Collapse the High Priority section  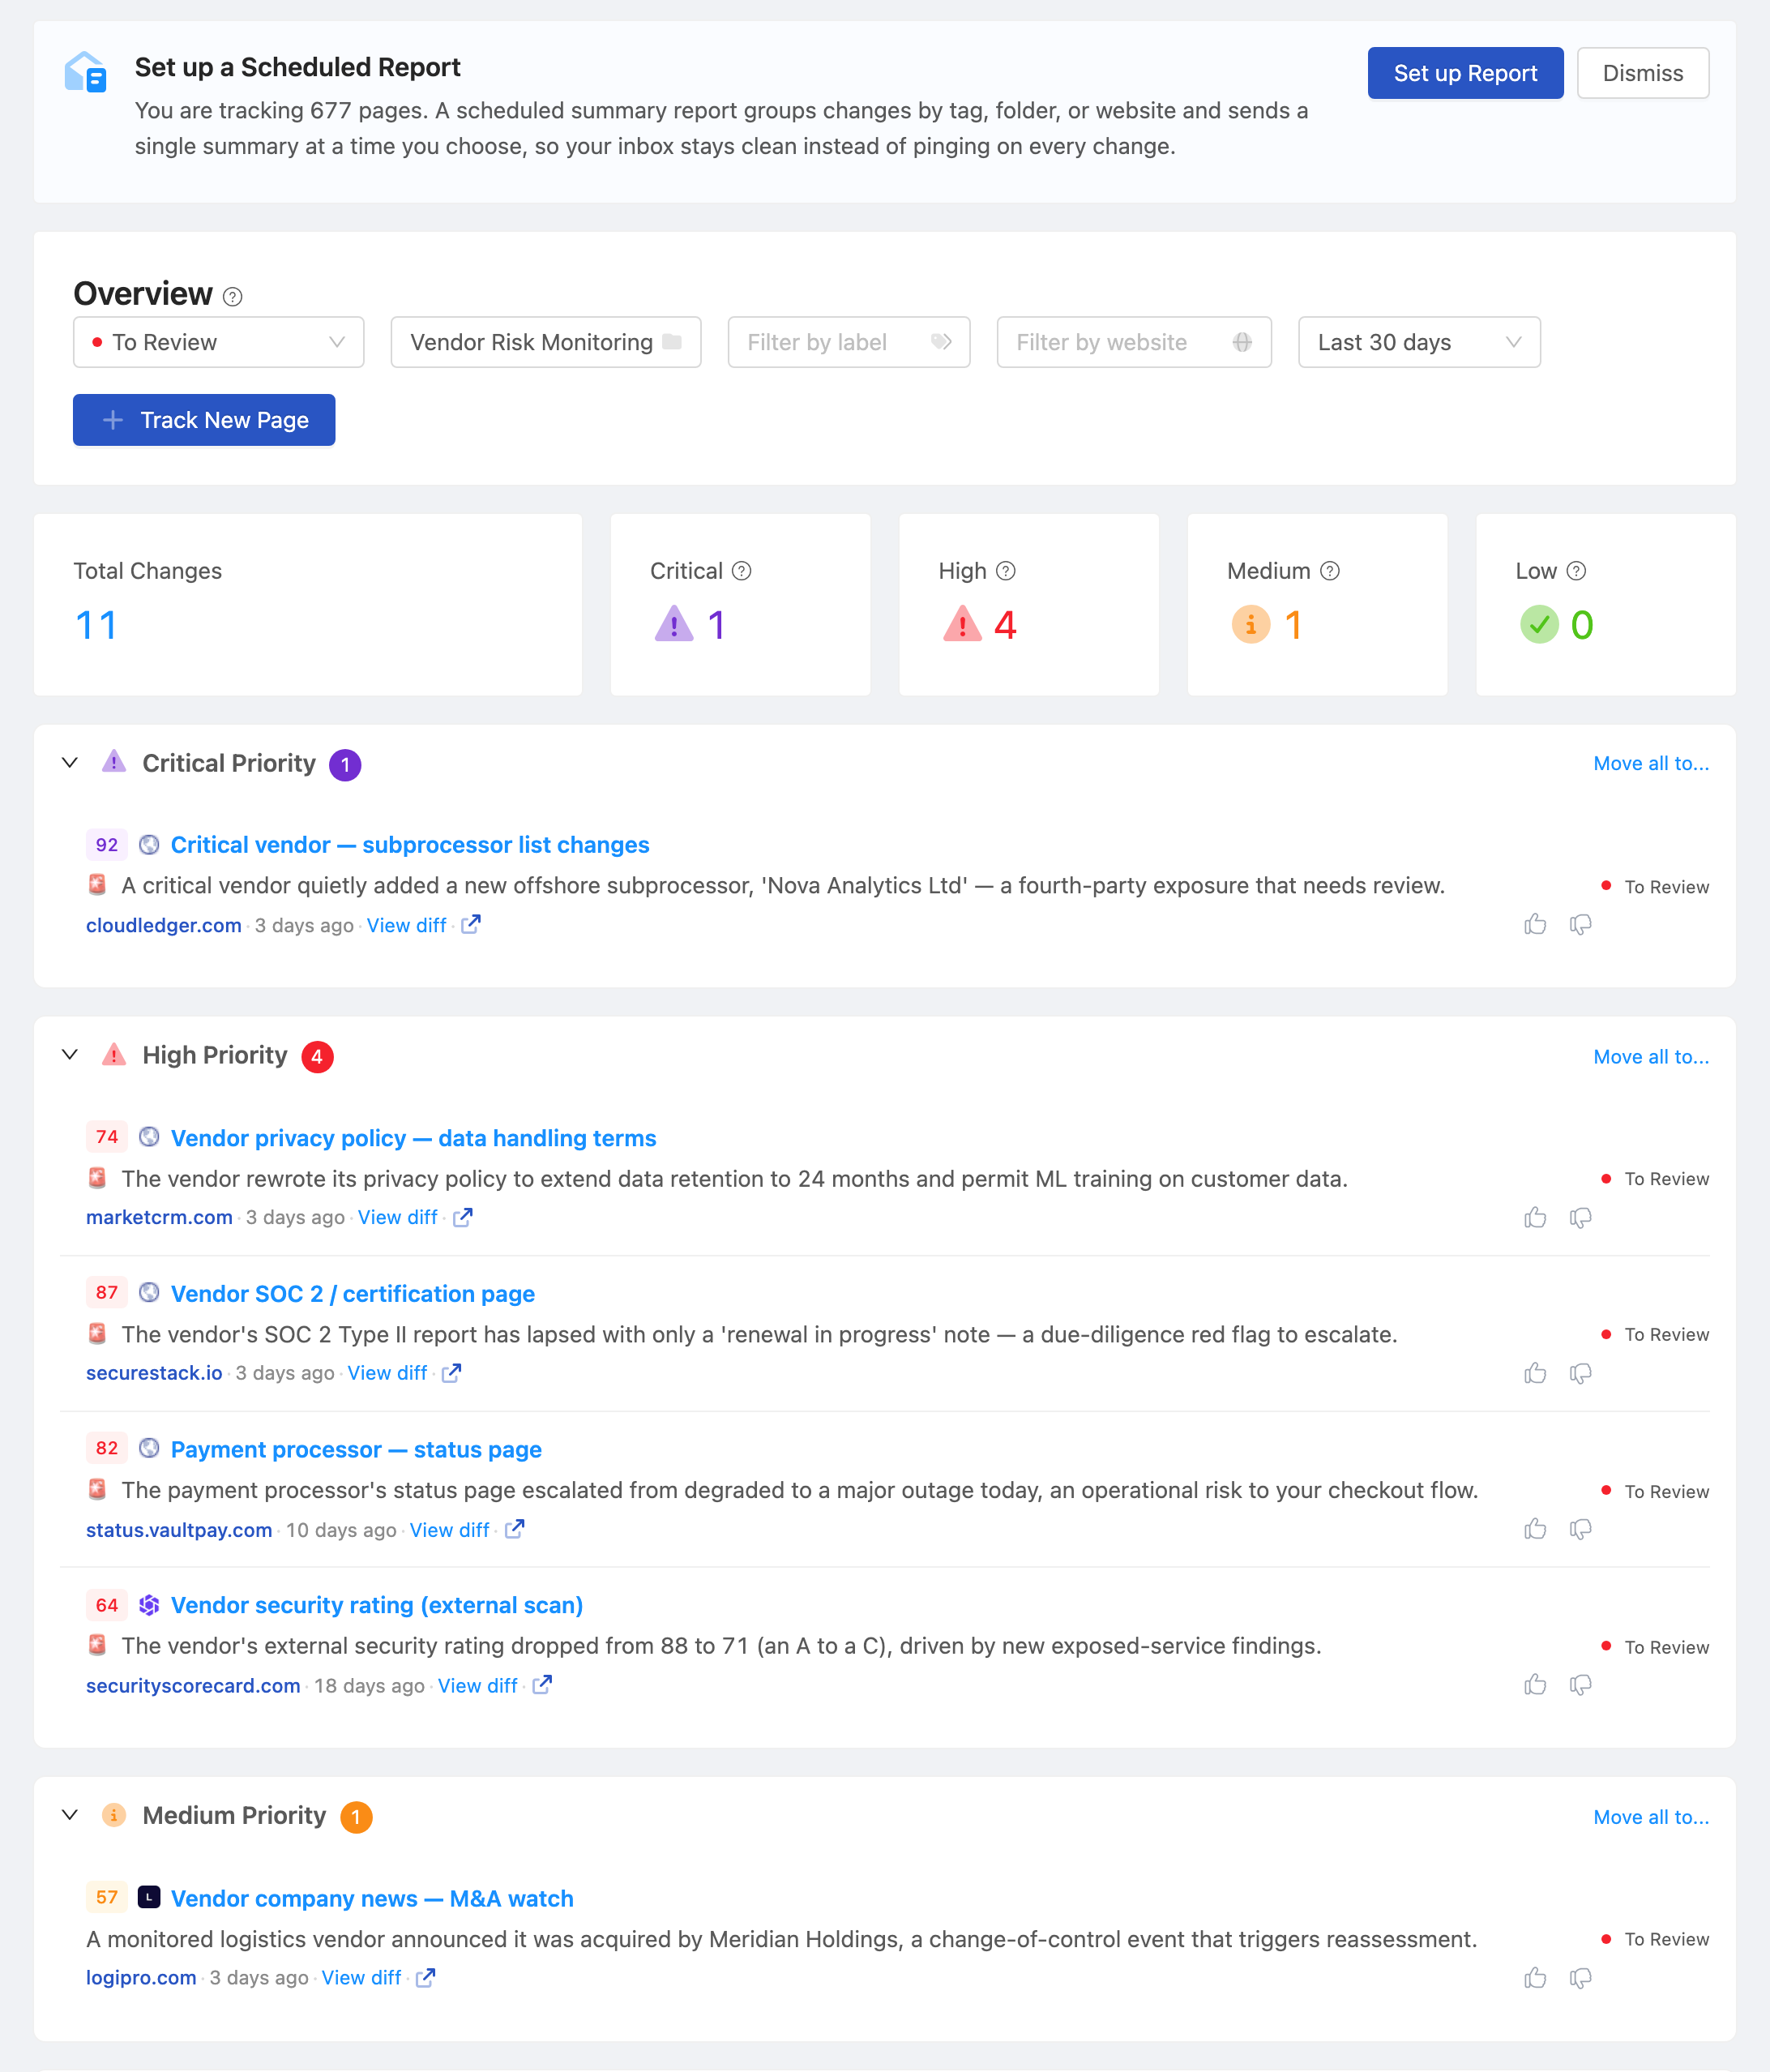70,1055
